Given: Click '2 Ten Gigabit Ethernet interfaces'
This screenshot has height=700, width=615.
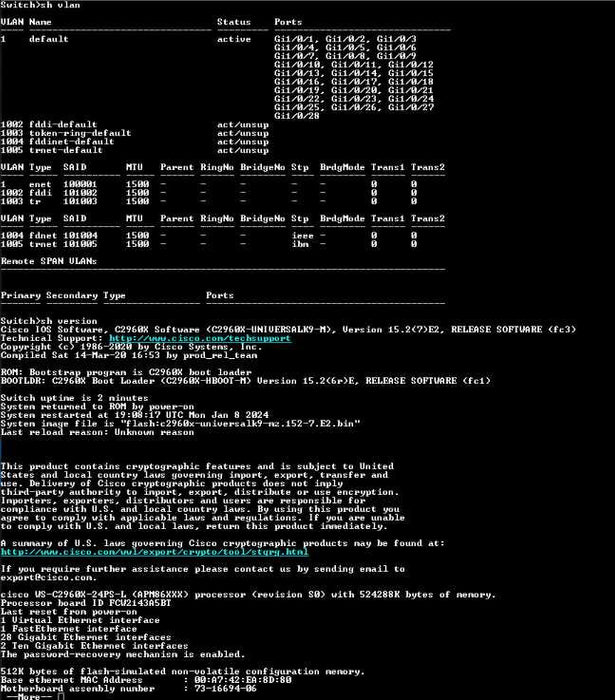Looking at the screenshot, I should 95,646.
